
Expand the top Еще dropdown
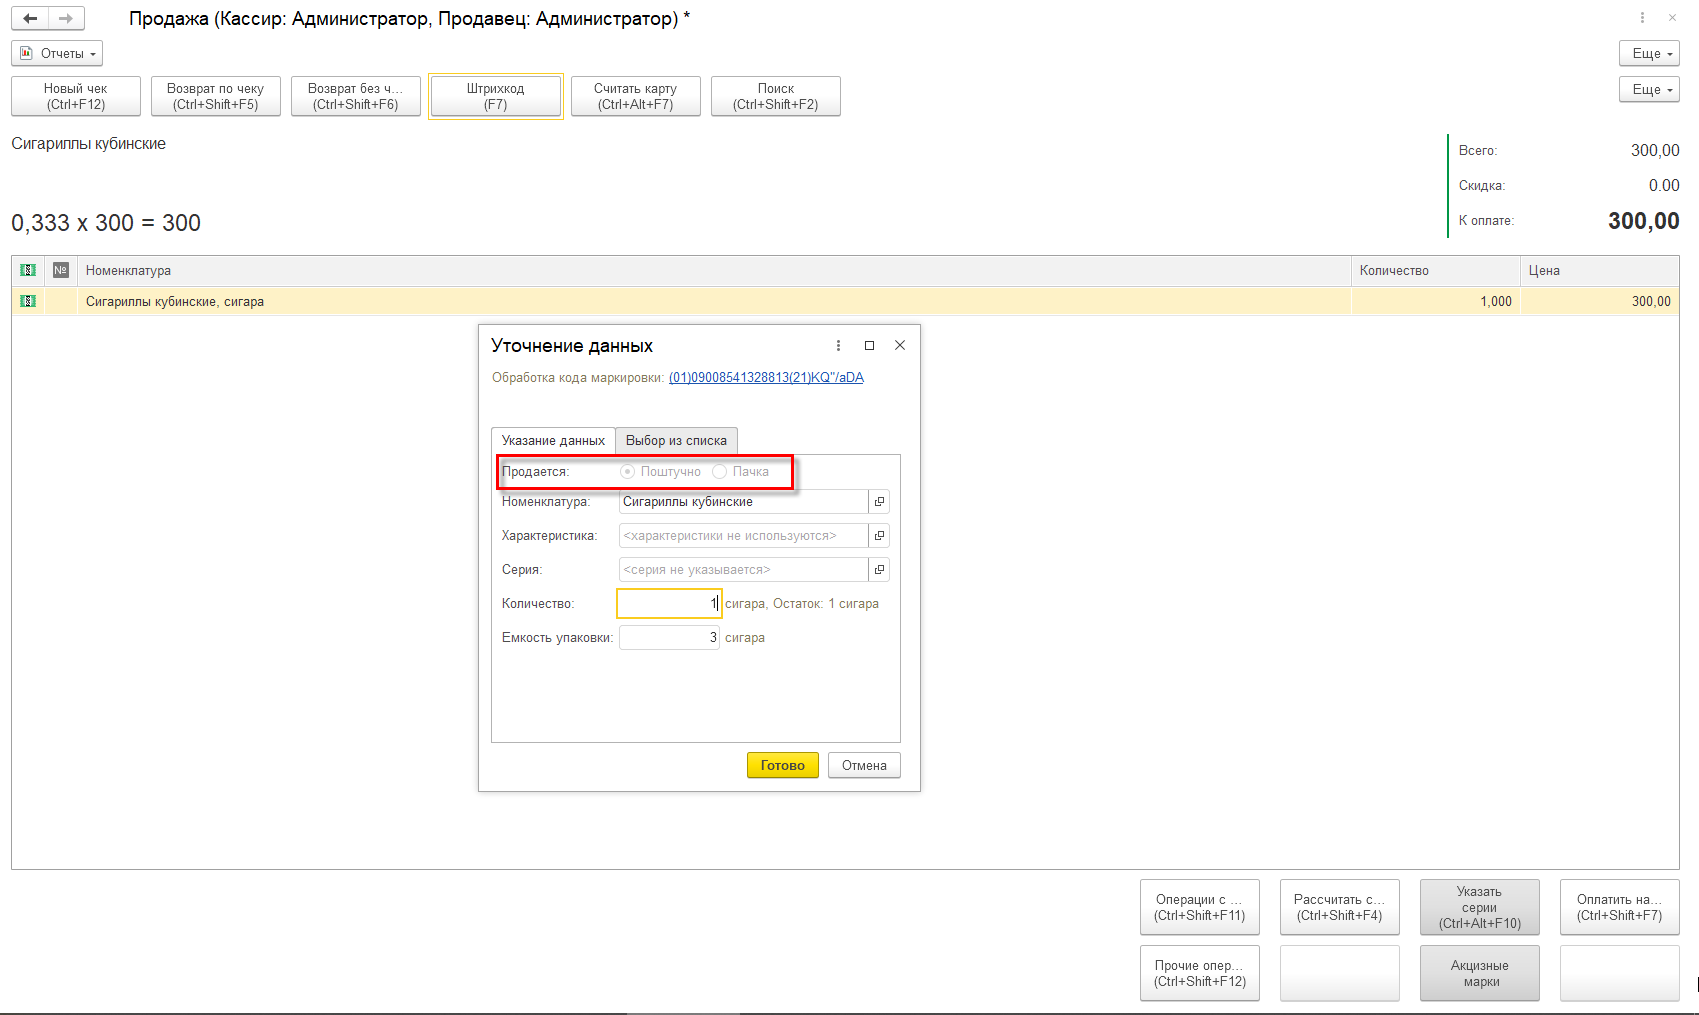pyautogui.click(x=1649, y=54)
